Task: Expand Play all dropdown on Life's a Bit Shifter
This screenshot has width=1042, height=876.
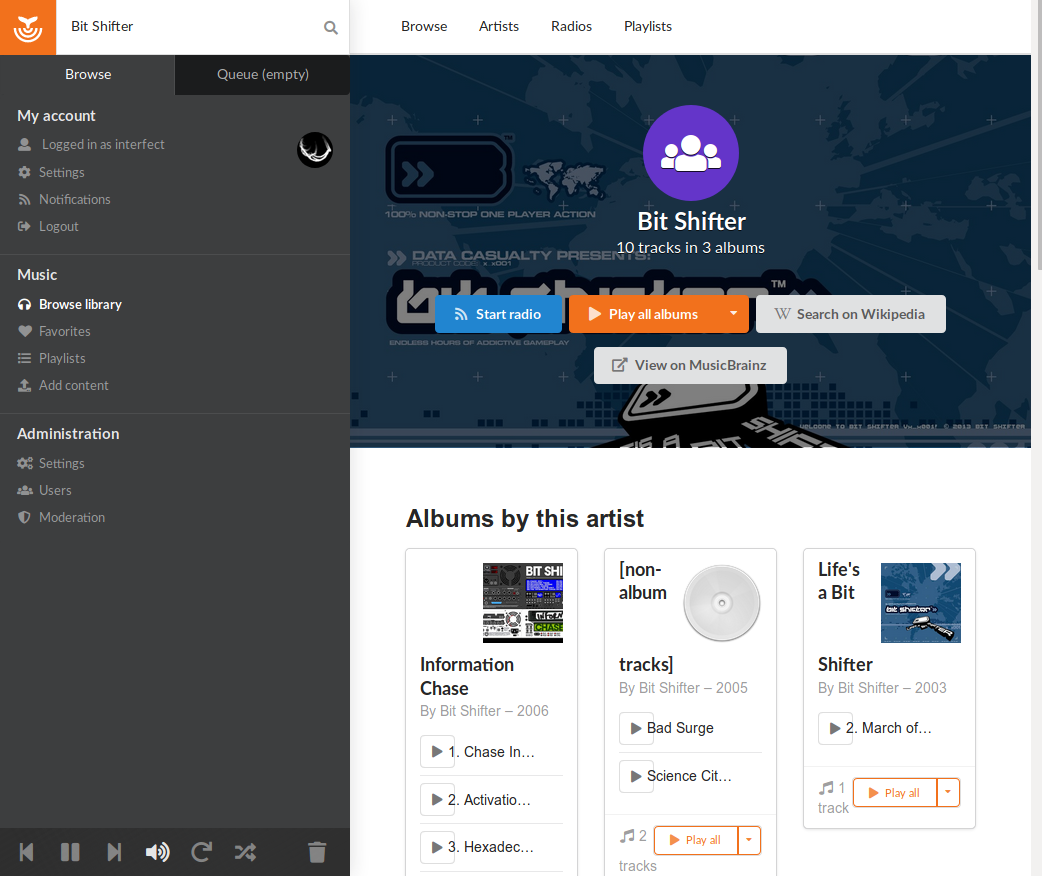Action: (948, 793)
